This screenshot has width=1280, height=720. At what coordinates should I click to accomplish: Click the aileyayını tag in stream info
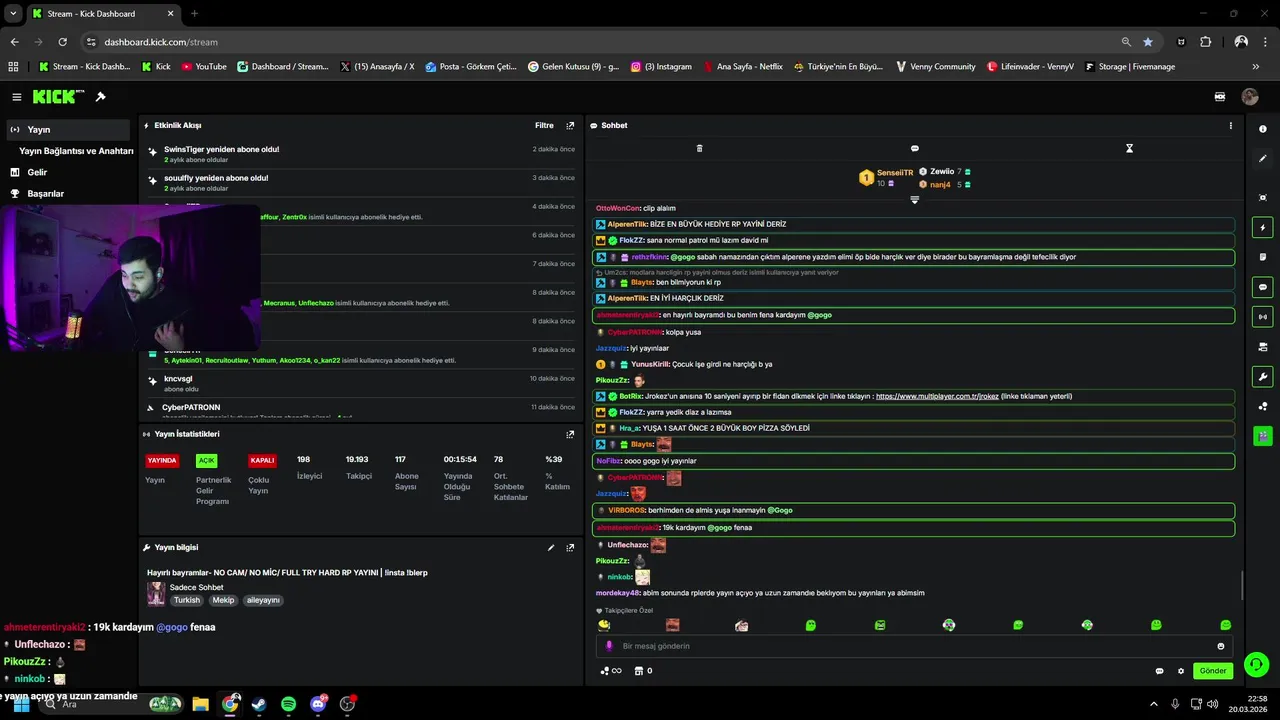coord(263,600)
